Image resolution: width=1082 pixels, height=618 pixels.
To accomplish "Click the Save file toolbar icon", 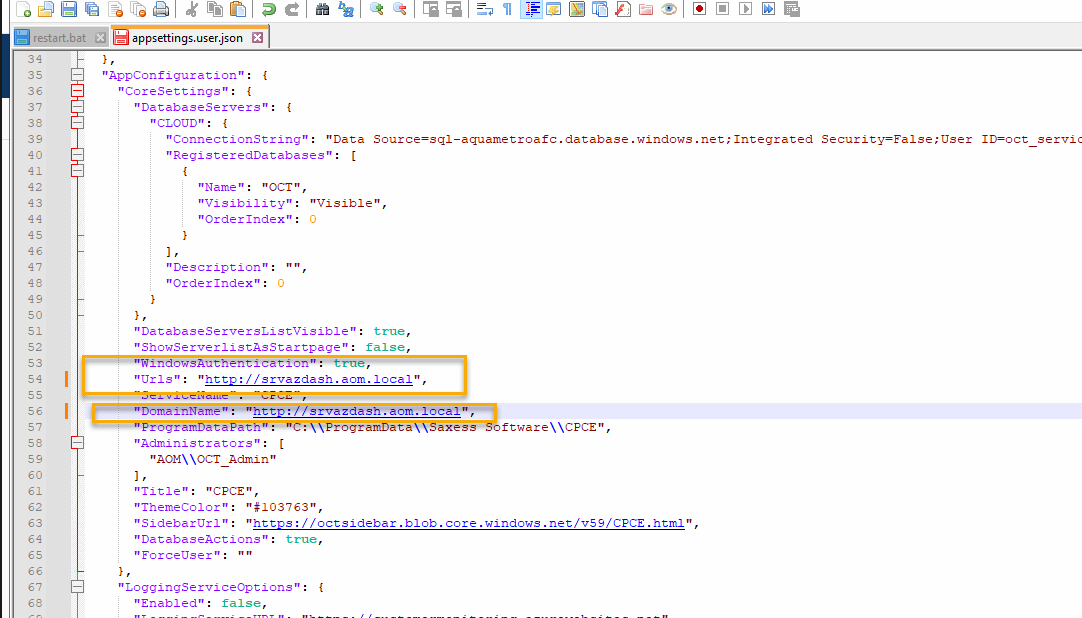I will (x=69, y=9).
